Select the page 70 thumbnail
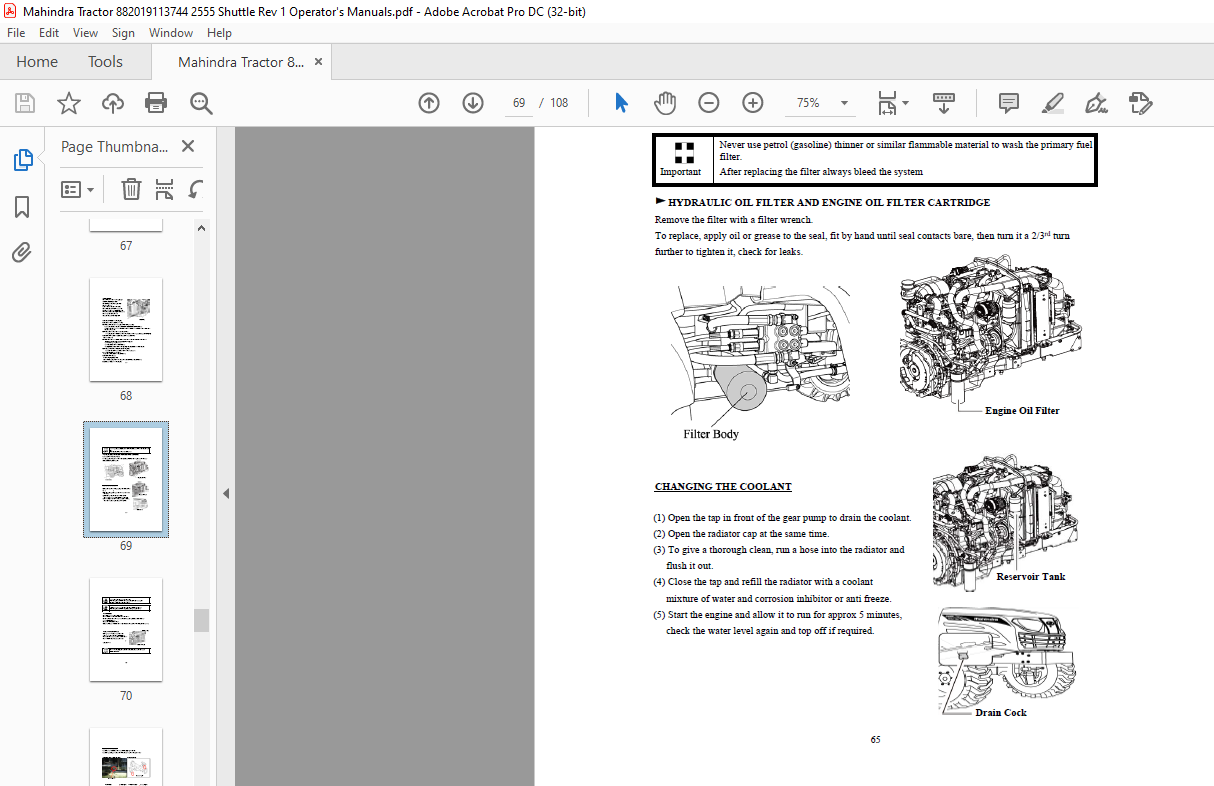The height and width of the screenshot is (786, 1214). click(126, 629)
